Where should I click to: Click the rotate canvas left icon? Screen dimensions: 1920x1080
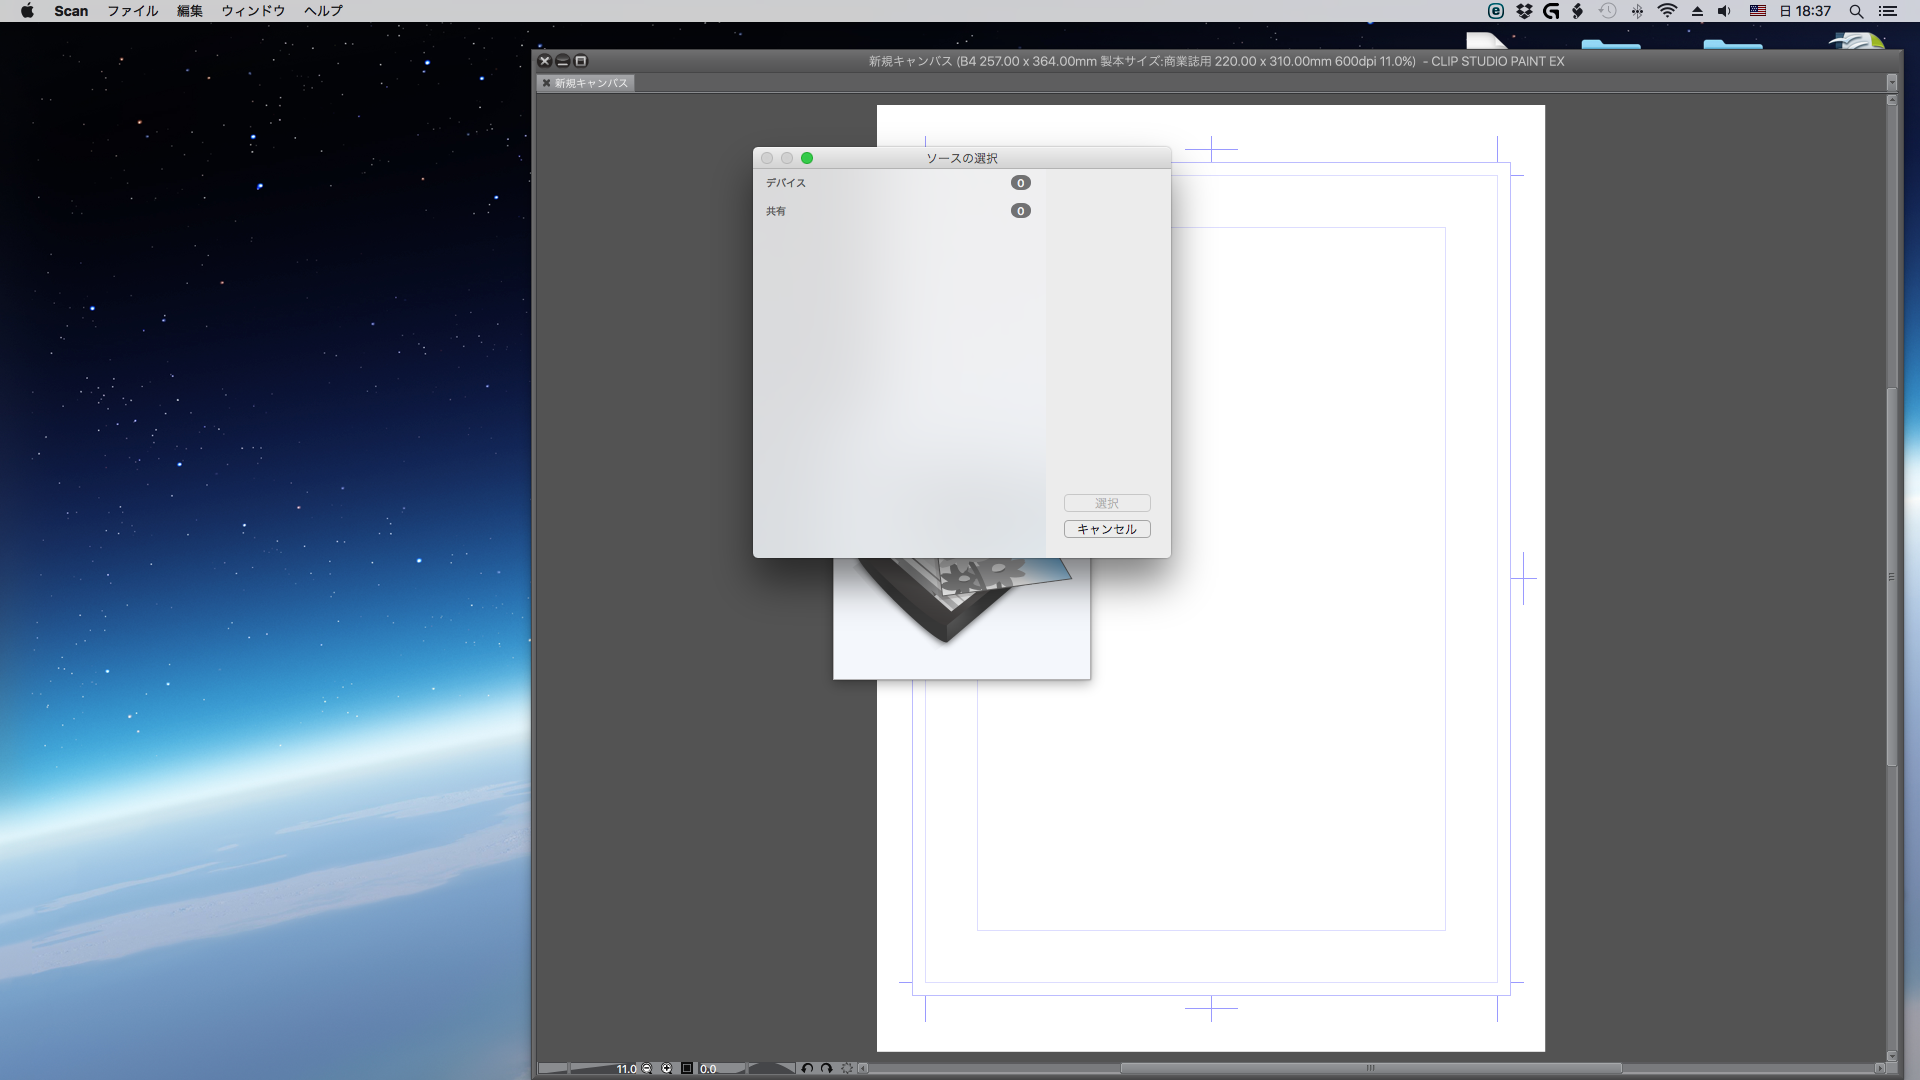point(807,1068)
